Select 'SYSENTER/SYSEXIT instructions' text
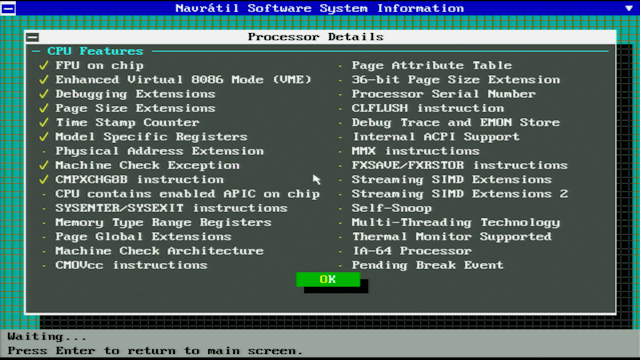Image resolution: width=640 pixels, height=360 pixels. pos(171,208)
